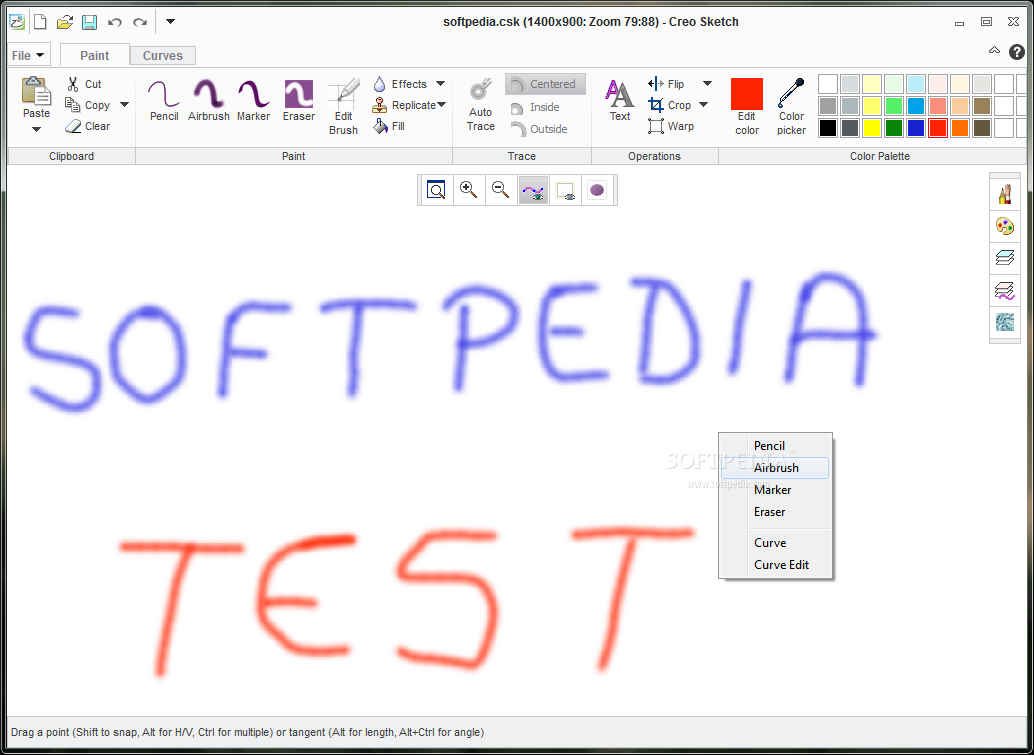Viewport: 1034px width, 755px height.
Task: Open the quick access toolbar customize arrow
Action: pos(170,22)
